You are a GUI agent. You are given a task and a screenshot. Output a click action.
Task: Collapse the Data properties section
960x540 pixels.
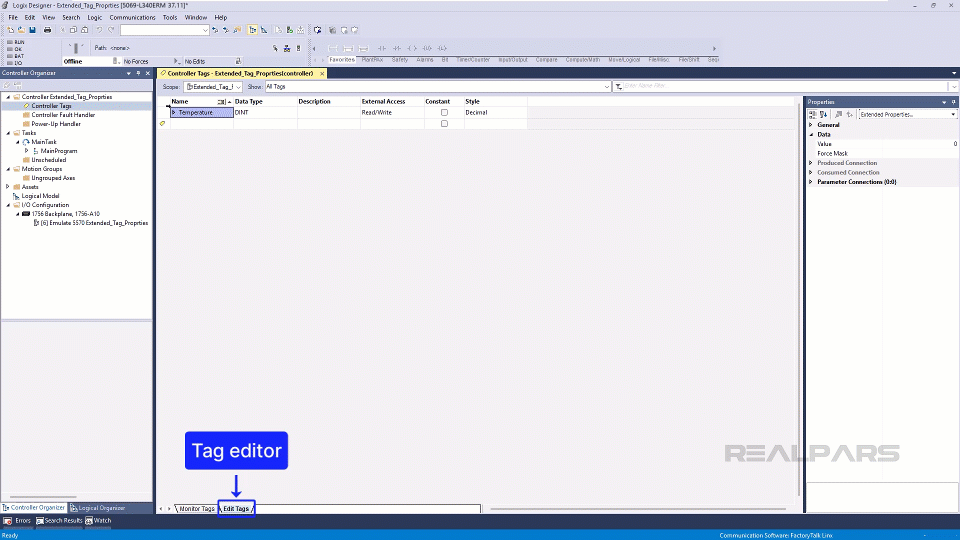[811, 135]
